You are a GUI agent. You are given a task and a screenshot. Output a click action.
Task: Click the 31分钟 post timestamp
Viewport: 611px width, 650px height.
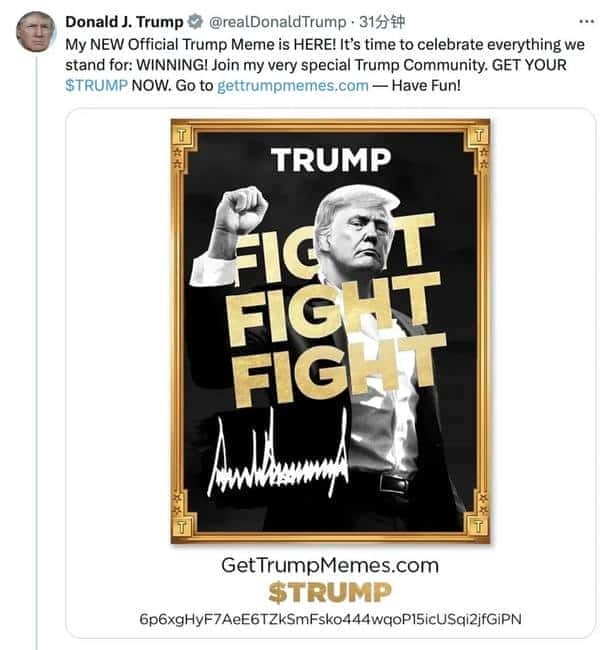coord(381,22)
